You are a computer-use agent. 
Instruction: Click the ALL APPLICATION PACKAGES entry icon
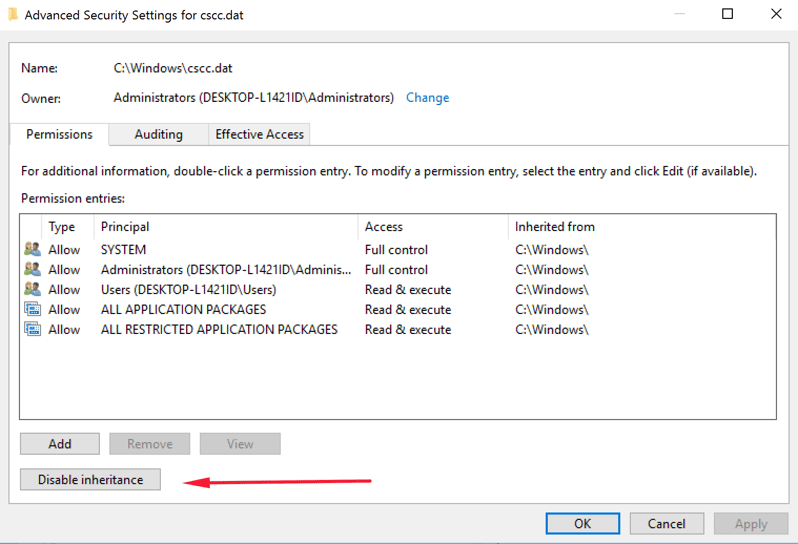[x=32, y=310]
